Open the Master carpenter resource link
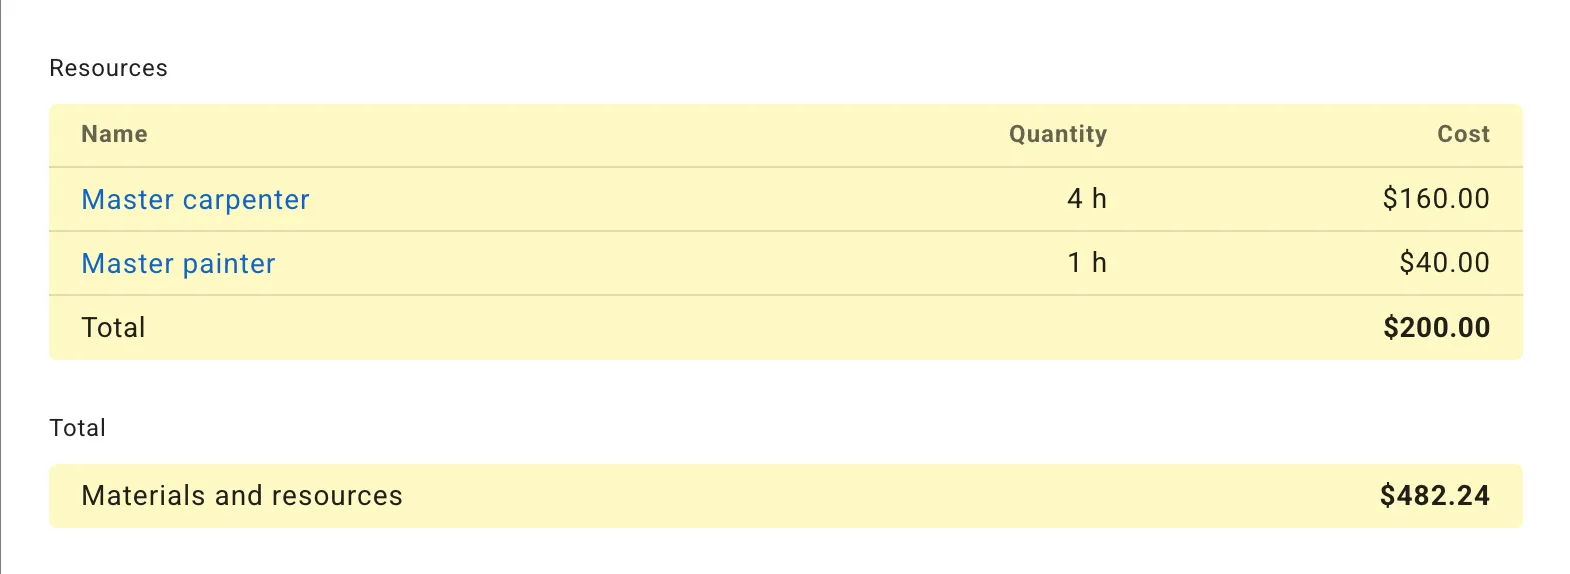 point(195,200)
